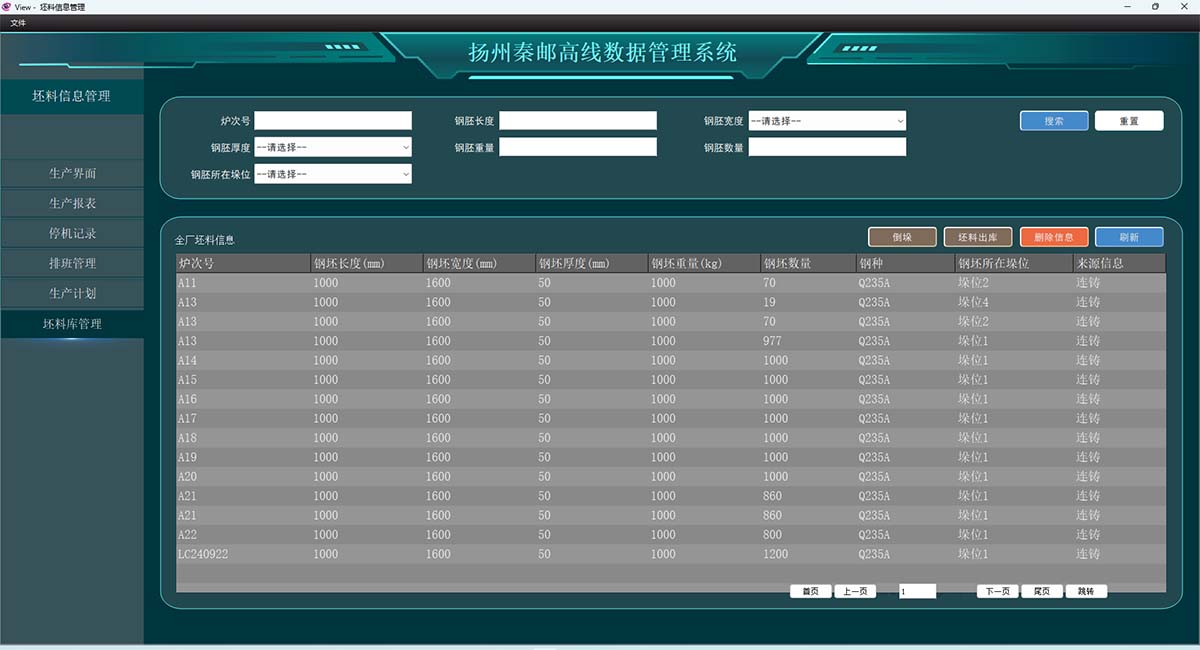The width and height of the screenshot is (1200, 650).
Task: Select 生产报表 in the sidebar
Action: [72, 203]
